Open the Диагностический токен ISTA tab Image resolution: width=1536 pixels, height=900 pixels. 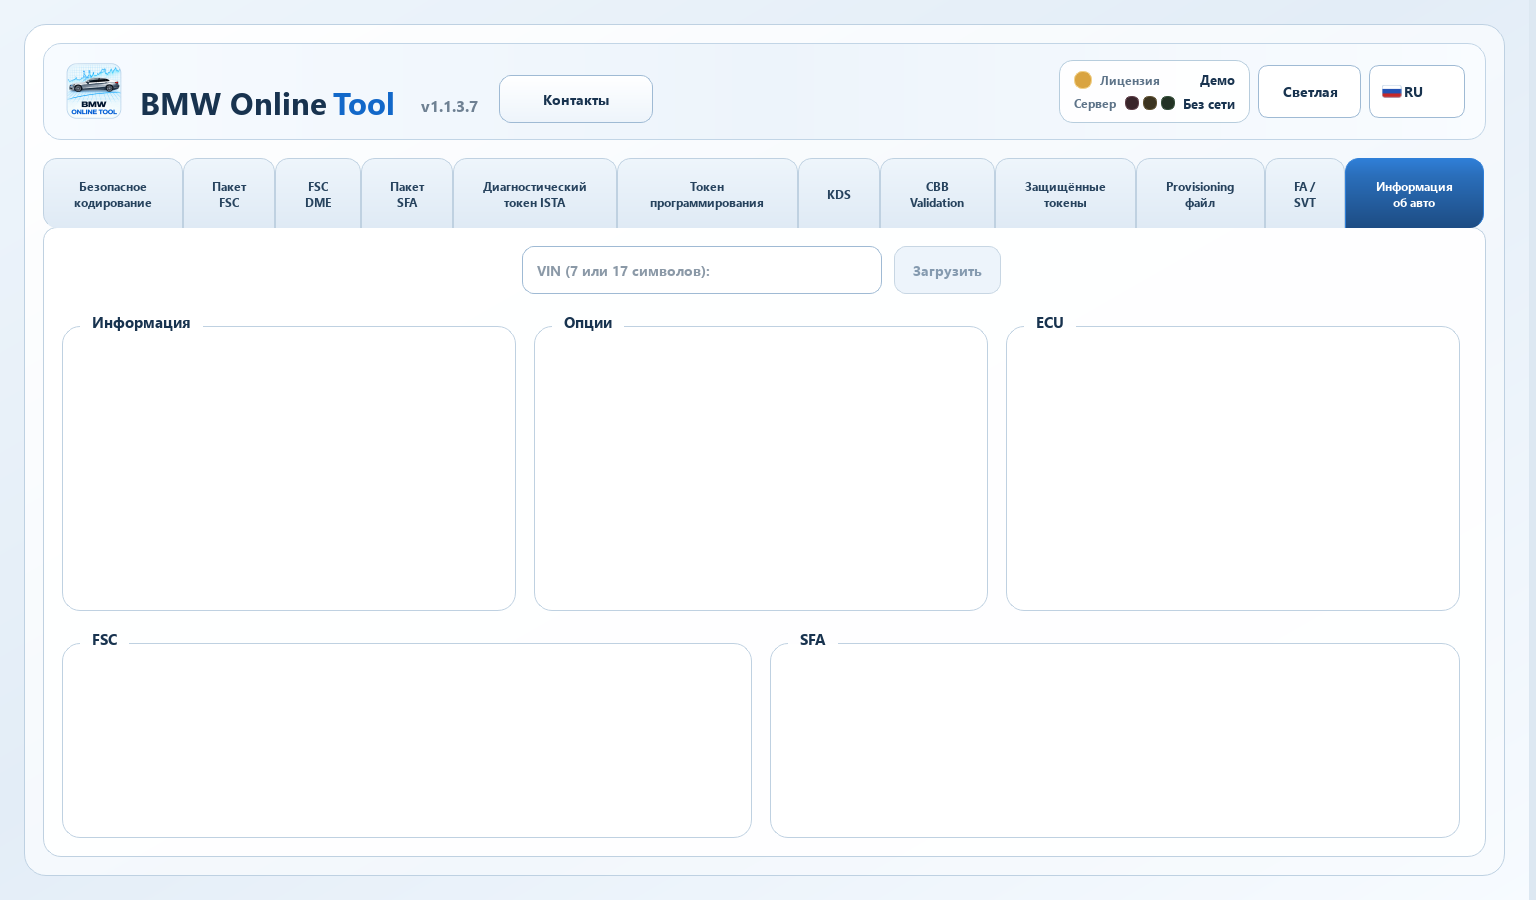pos(535,194)
